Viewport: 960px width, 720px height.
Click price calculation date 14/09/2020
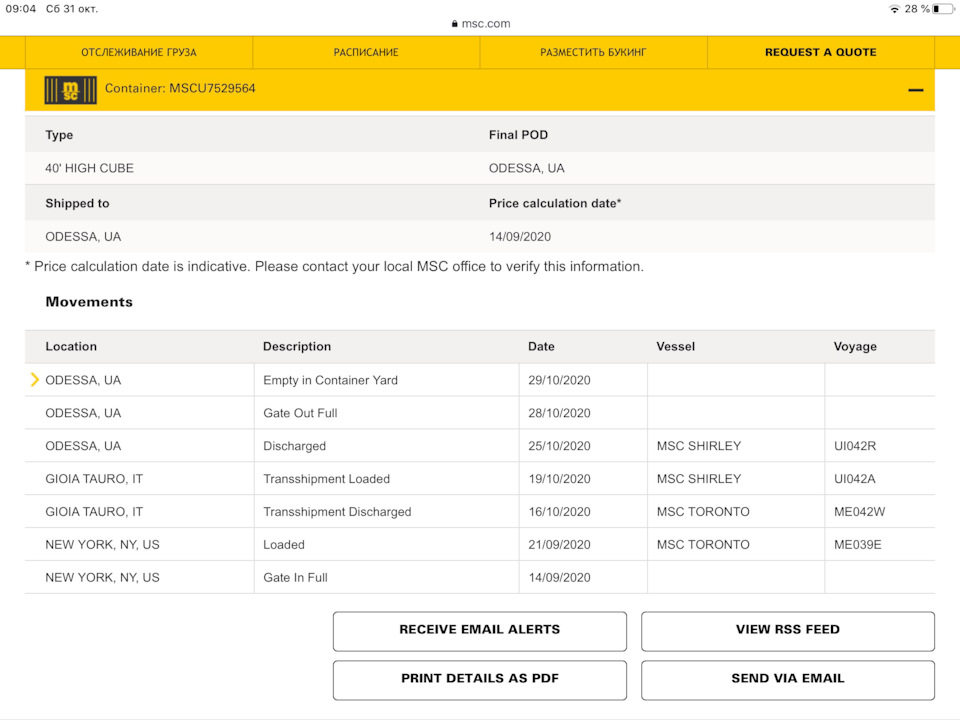(520, 237)
